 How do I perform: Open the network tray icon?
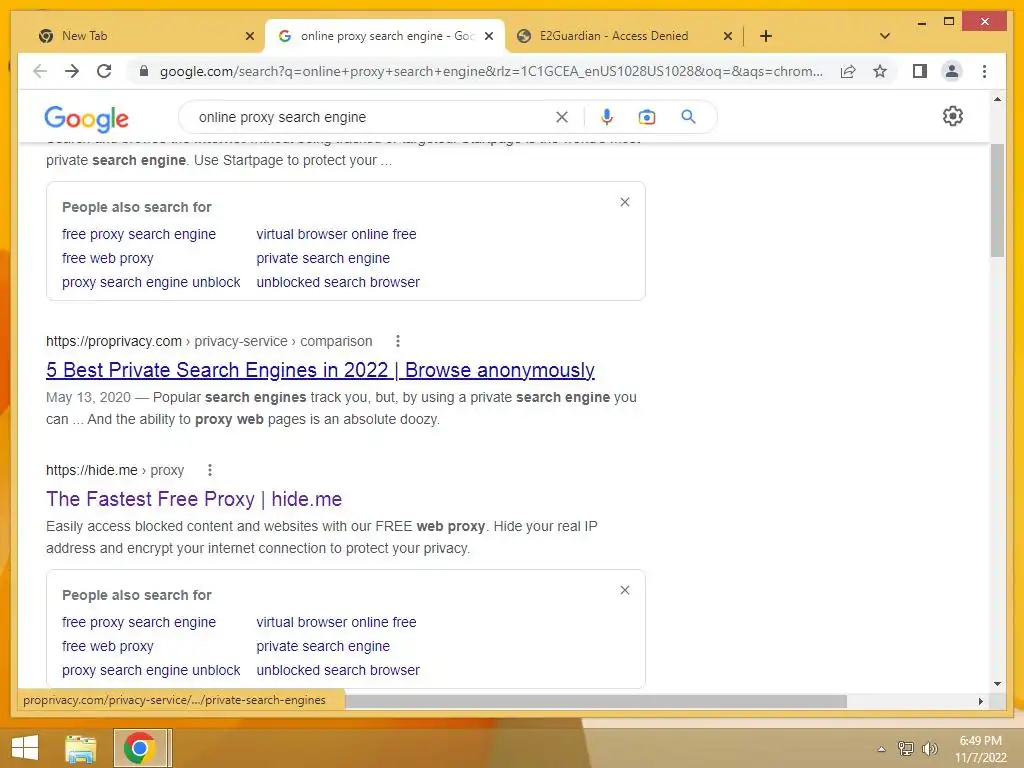tap(906, 748)
